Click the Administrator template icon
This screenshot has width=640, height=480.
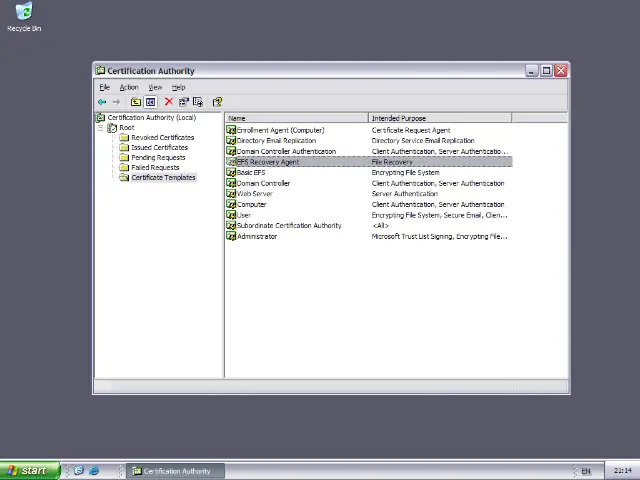pos(231,236)
